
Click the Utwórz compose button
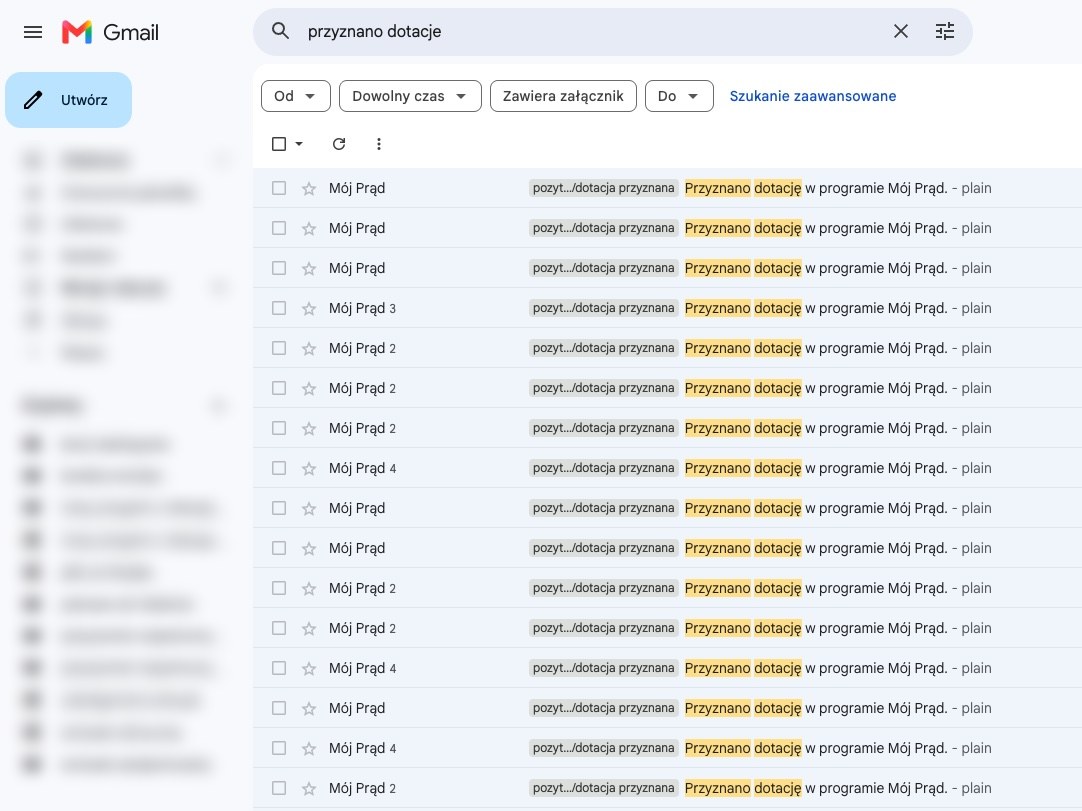[x=68, y=100]
